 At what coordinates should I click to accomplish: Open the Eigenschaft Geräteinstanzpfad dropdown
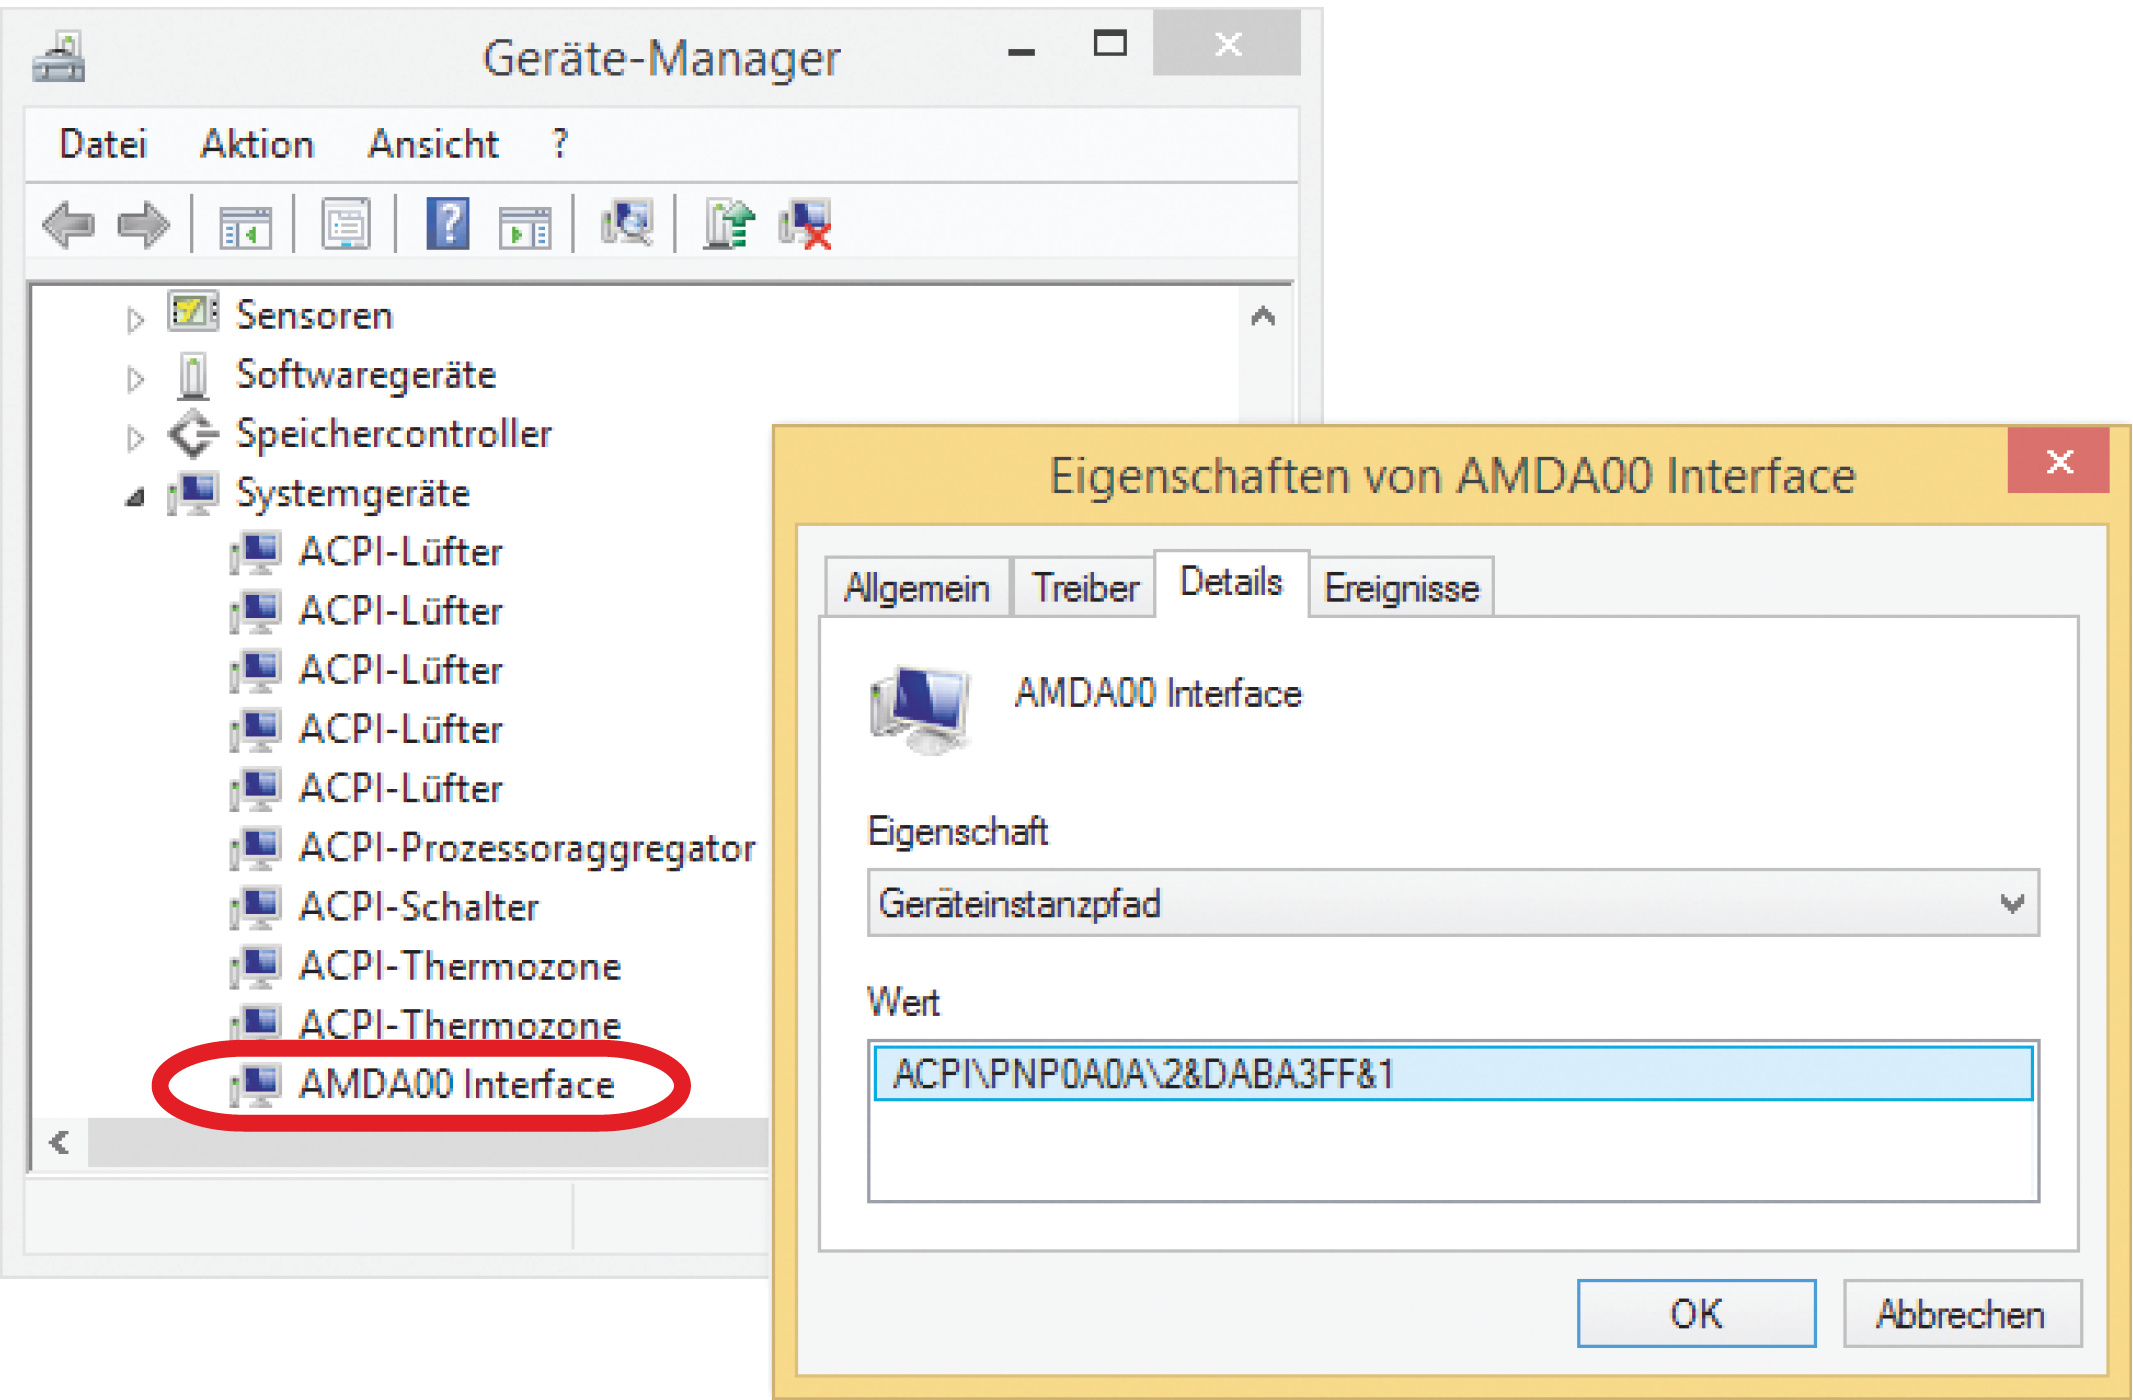tap(2011, 904)
